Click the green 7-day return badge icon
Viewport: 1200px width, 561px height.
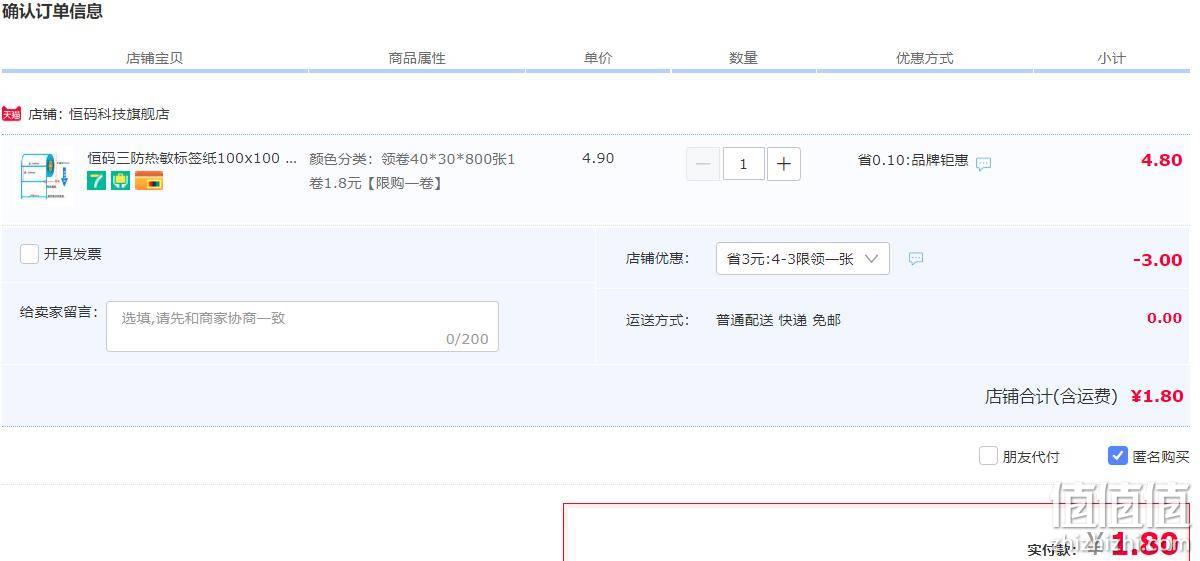coord(96,181)
